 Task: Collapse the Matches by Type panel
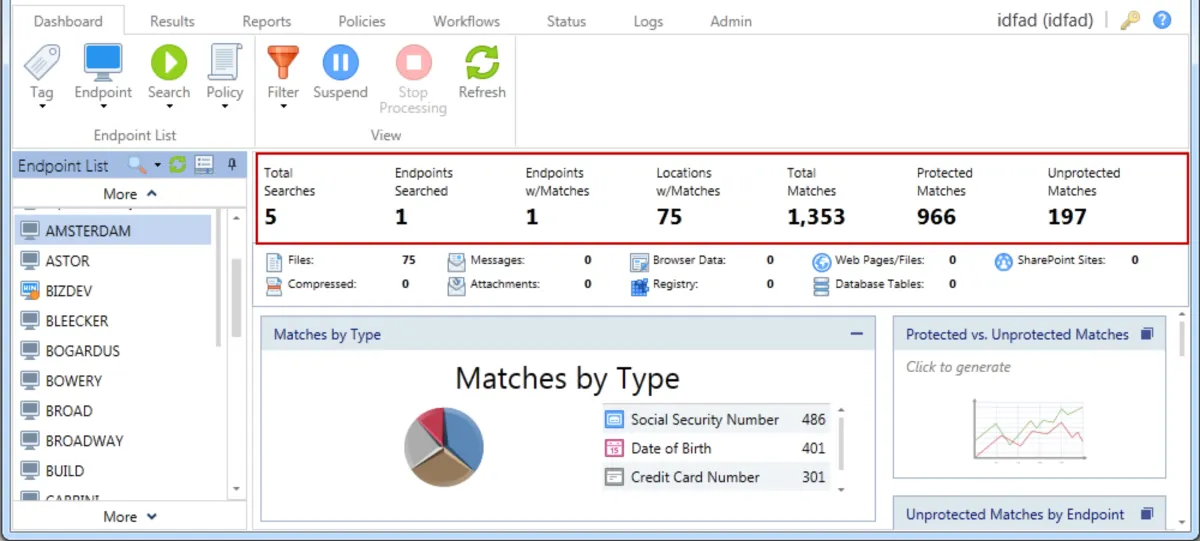pyautogui.click(x=856, y=334)
